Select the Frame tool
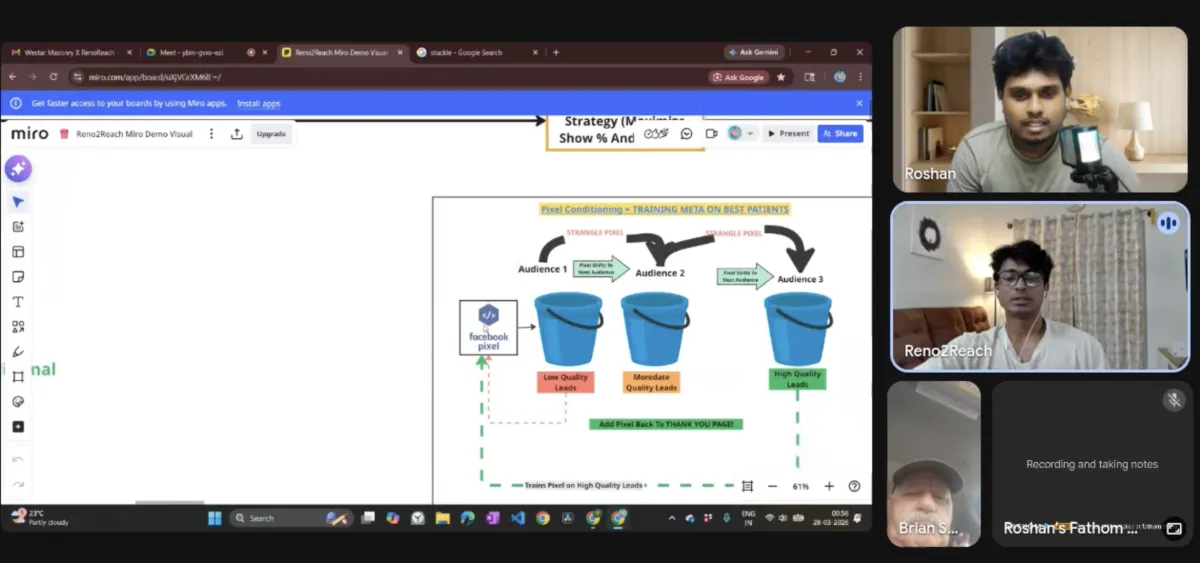 point(18,377)
